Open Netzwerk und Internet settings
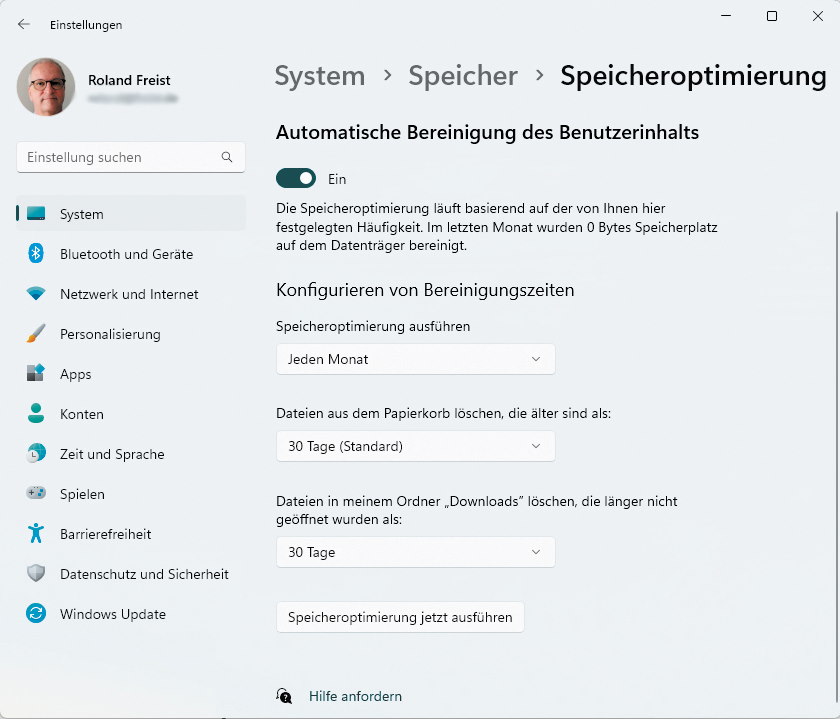Image resolution: width=840 pixels, height=719 pixels. click(131, 294)
